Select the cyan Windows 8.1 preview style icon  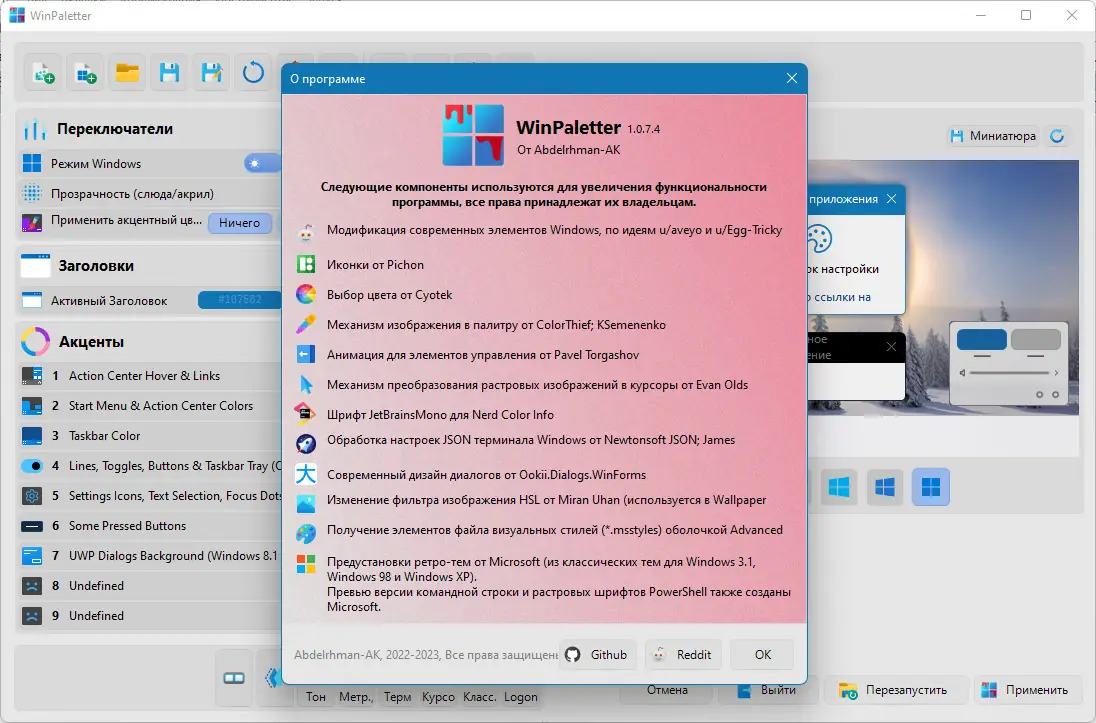839,487
